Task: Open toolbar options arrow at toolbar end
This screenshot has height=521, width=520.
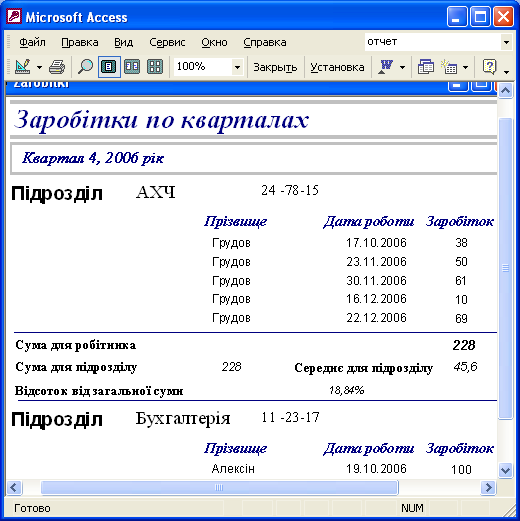Action: click(506, 72)
